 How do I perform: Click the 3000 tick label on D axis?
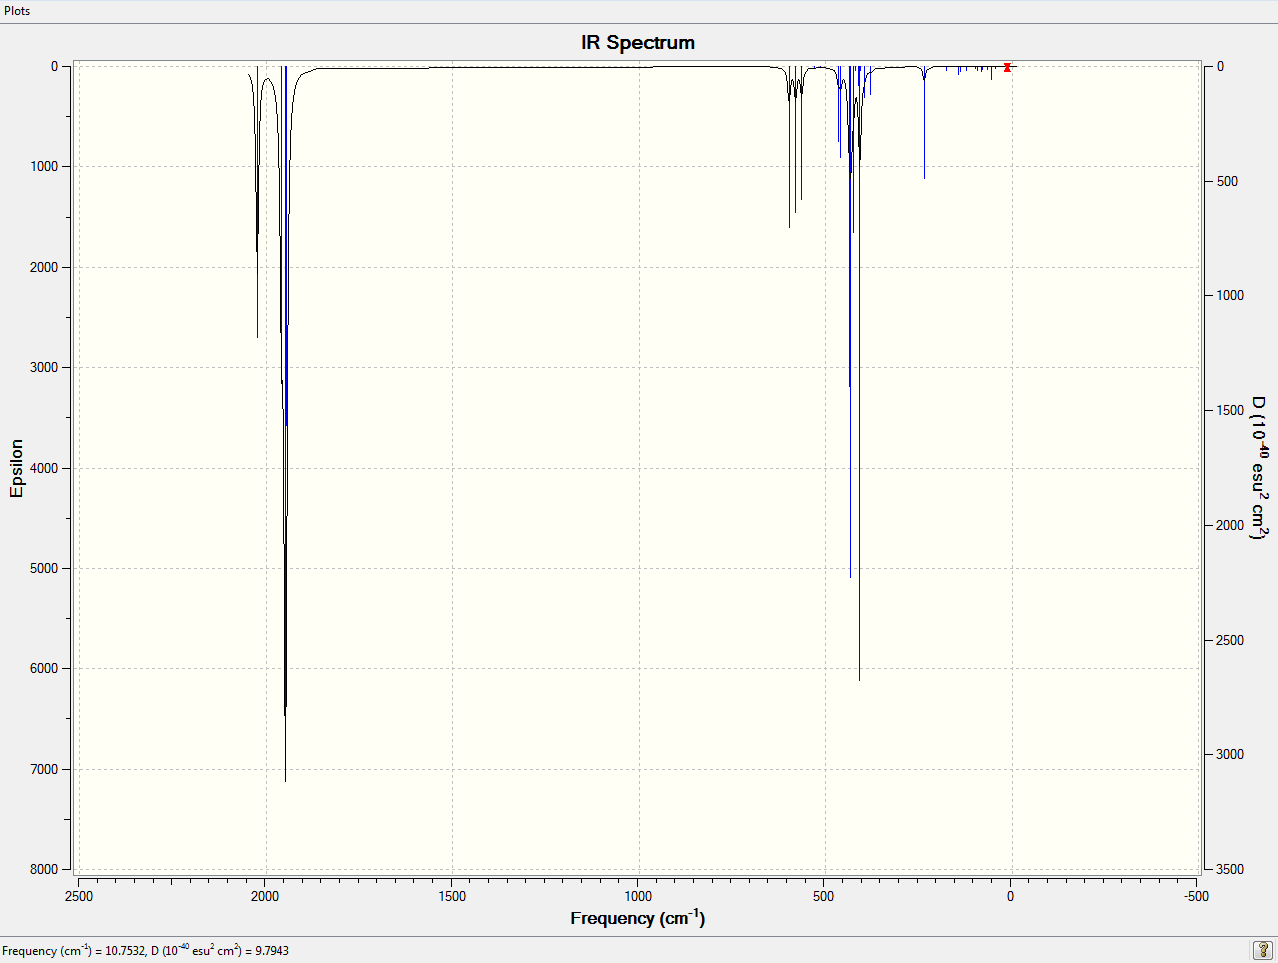[x=1230, y=754]
